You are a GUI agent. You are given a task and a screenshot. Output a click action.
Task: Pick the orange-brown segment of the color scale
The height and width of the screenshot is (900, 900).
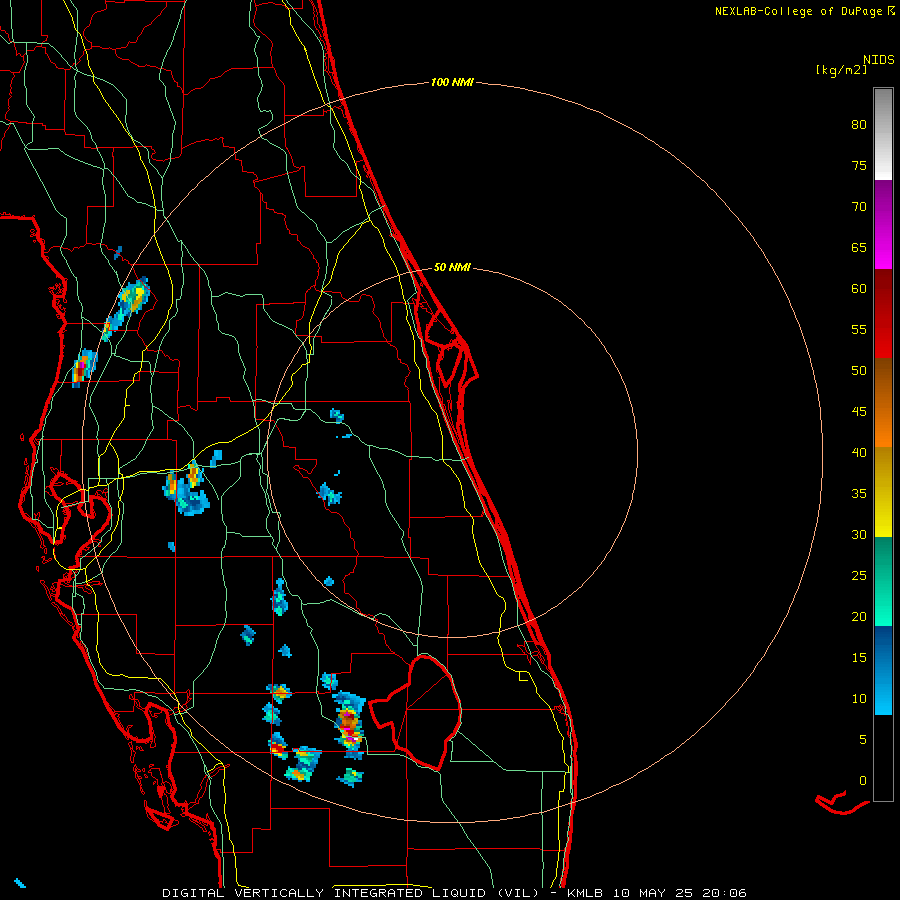coord(883,403)
